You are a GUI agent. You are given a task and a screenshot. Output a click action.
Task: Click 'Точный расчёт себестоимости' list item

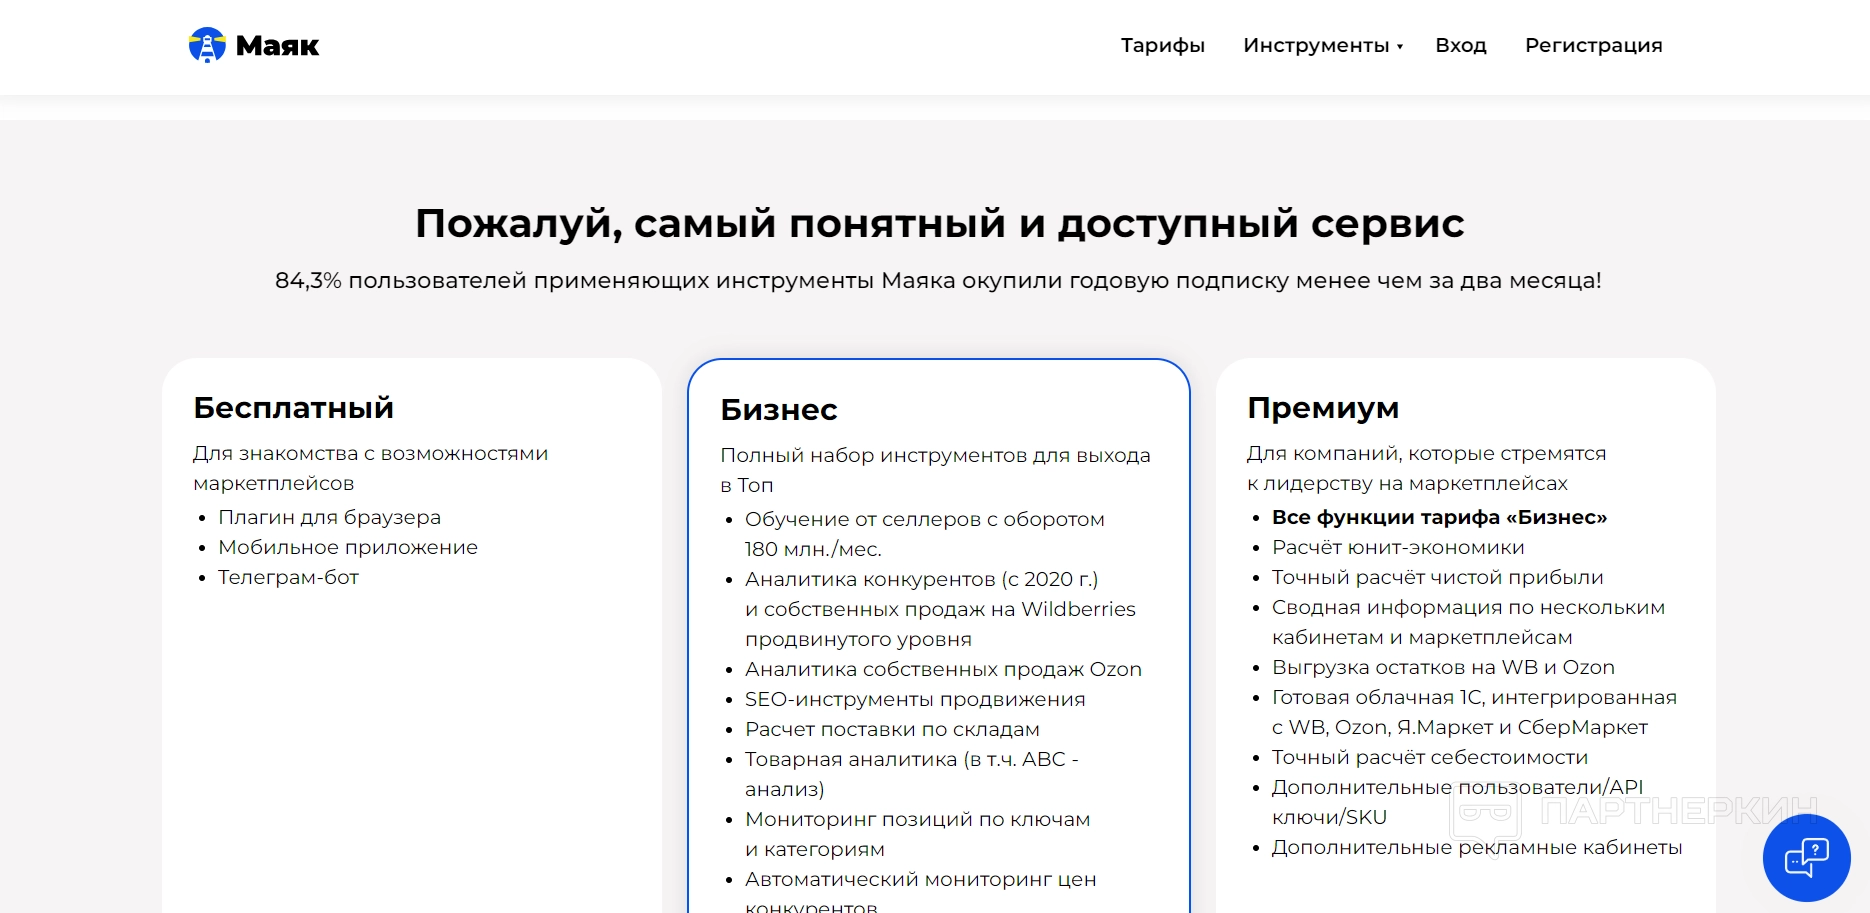[1430, 757]
